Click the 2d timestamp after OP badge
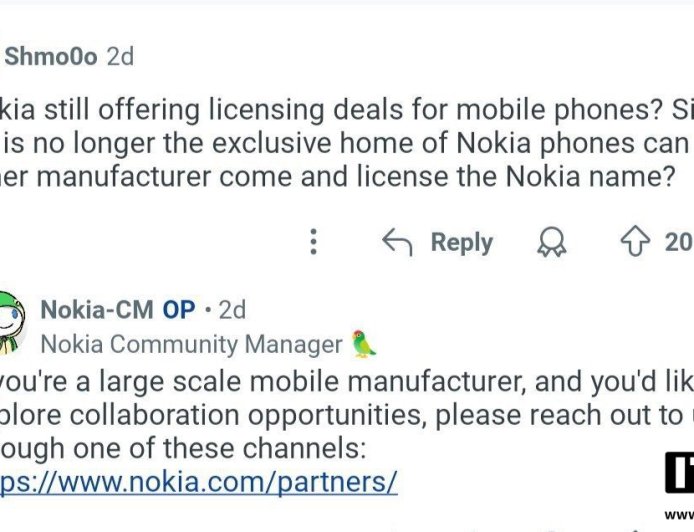The width and height of the screenshot is (694, 532). point(232,310)
